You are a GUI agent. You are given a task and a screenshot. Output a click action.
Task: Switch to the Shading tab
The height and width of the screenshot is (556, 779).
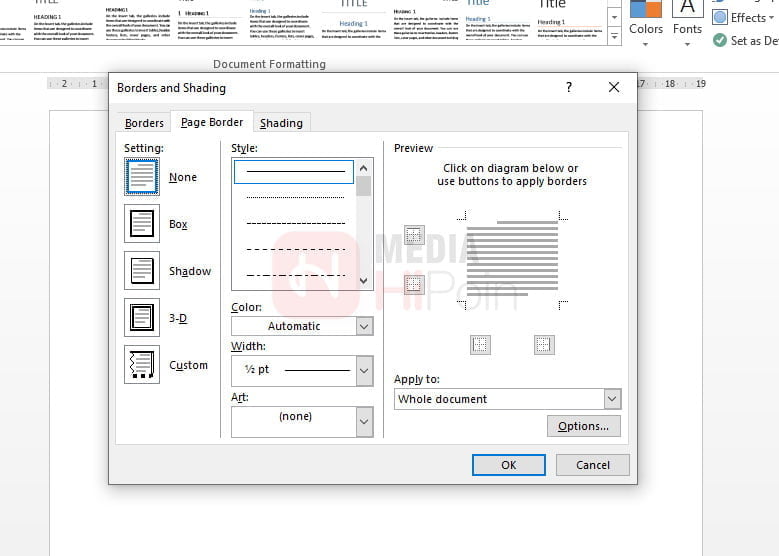point(281,123)
